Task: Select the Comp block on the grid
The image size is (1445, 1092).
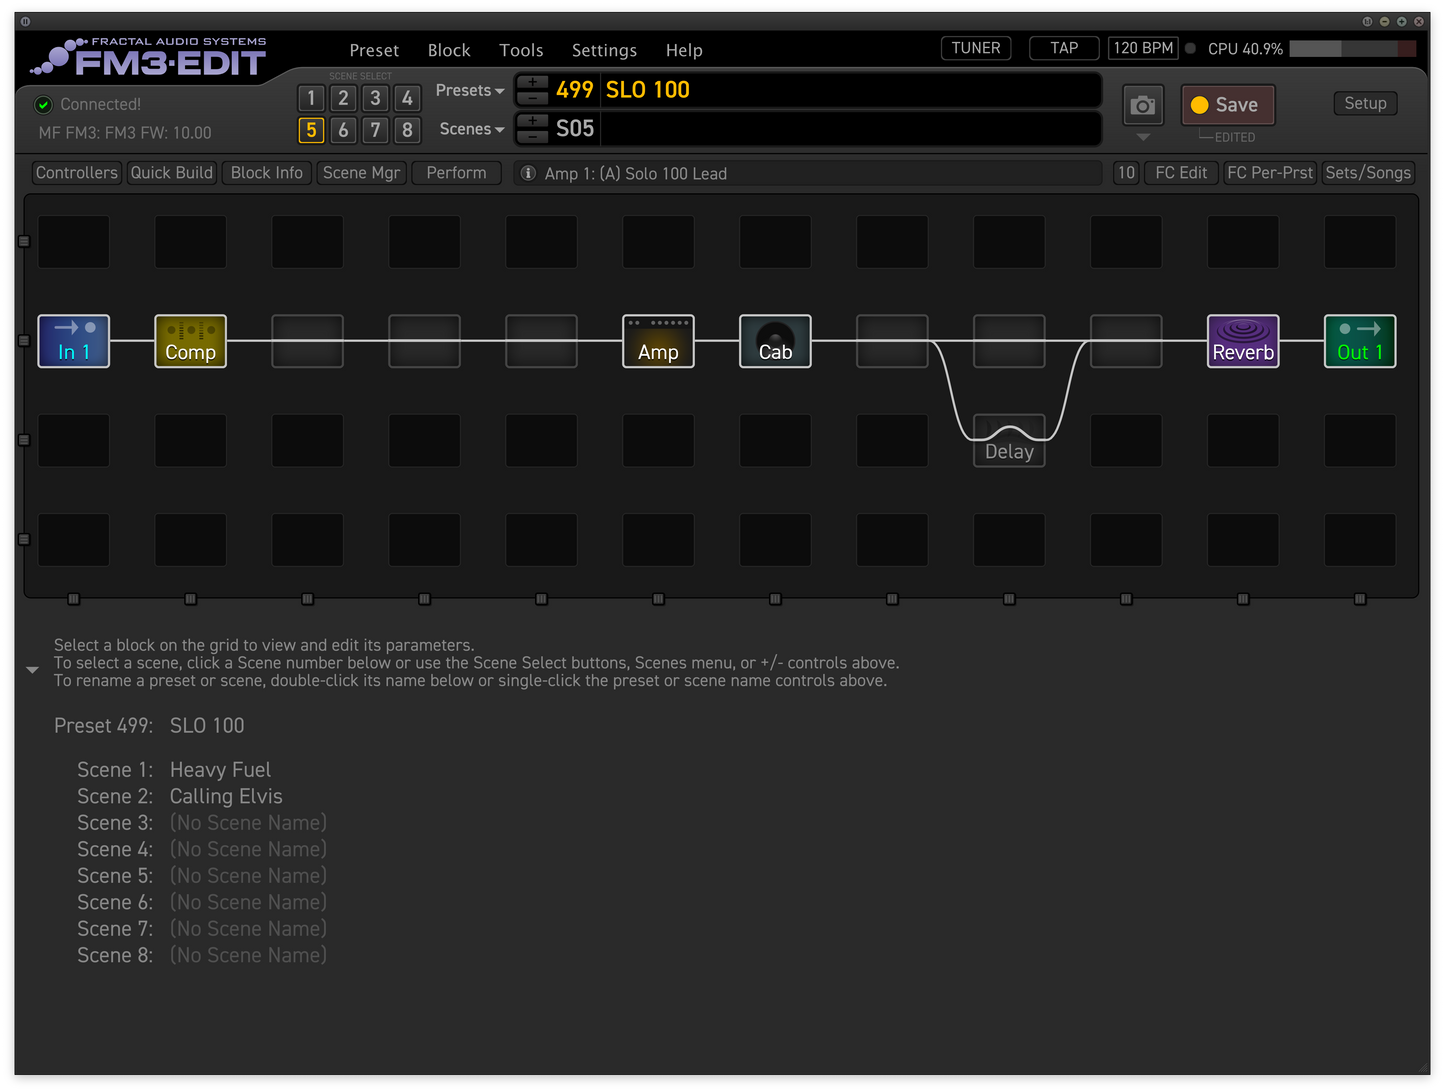Action: click(190, 341)
